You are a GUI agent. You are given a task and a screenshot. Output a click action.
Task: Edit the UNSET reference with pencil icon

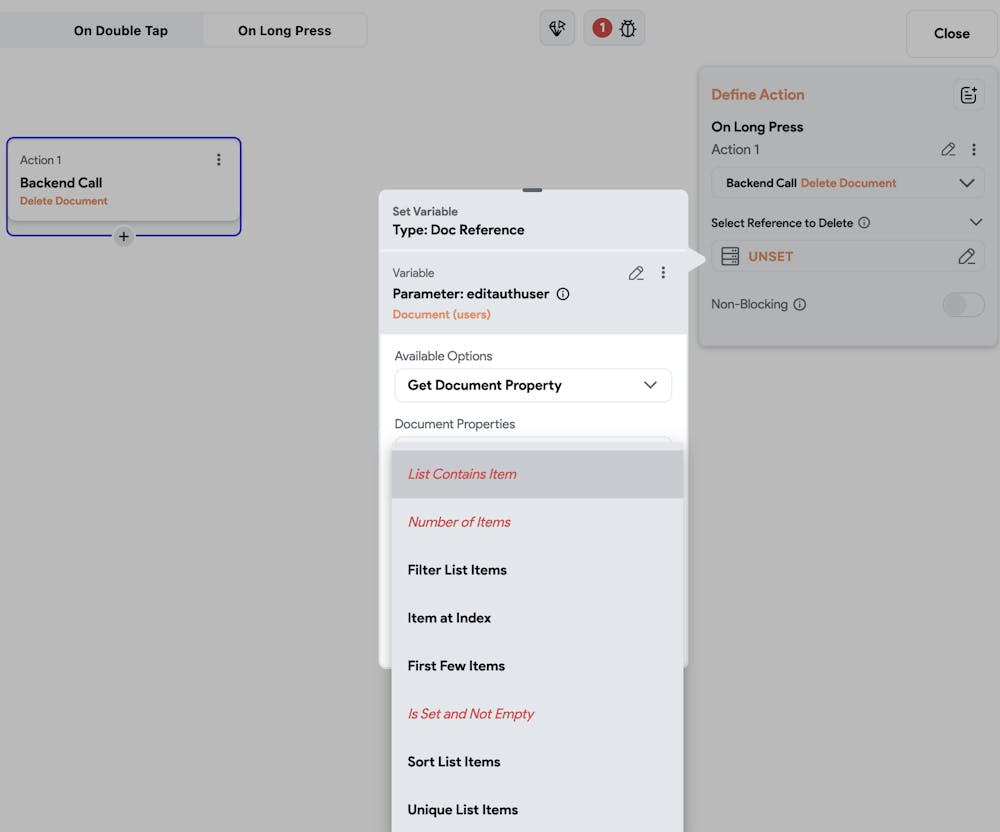pos(966,257)
